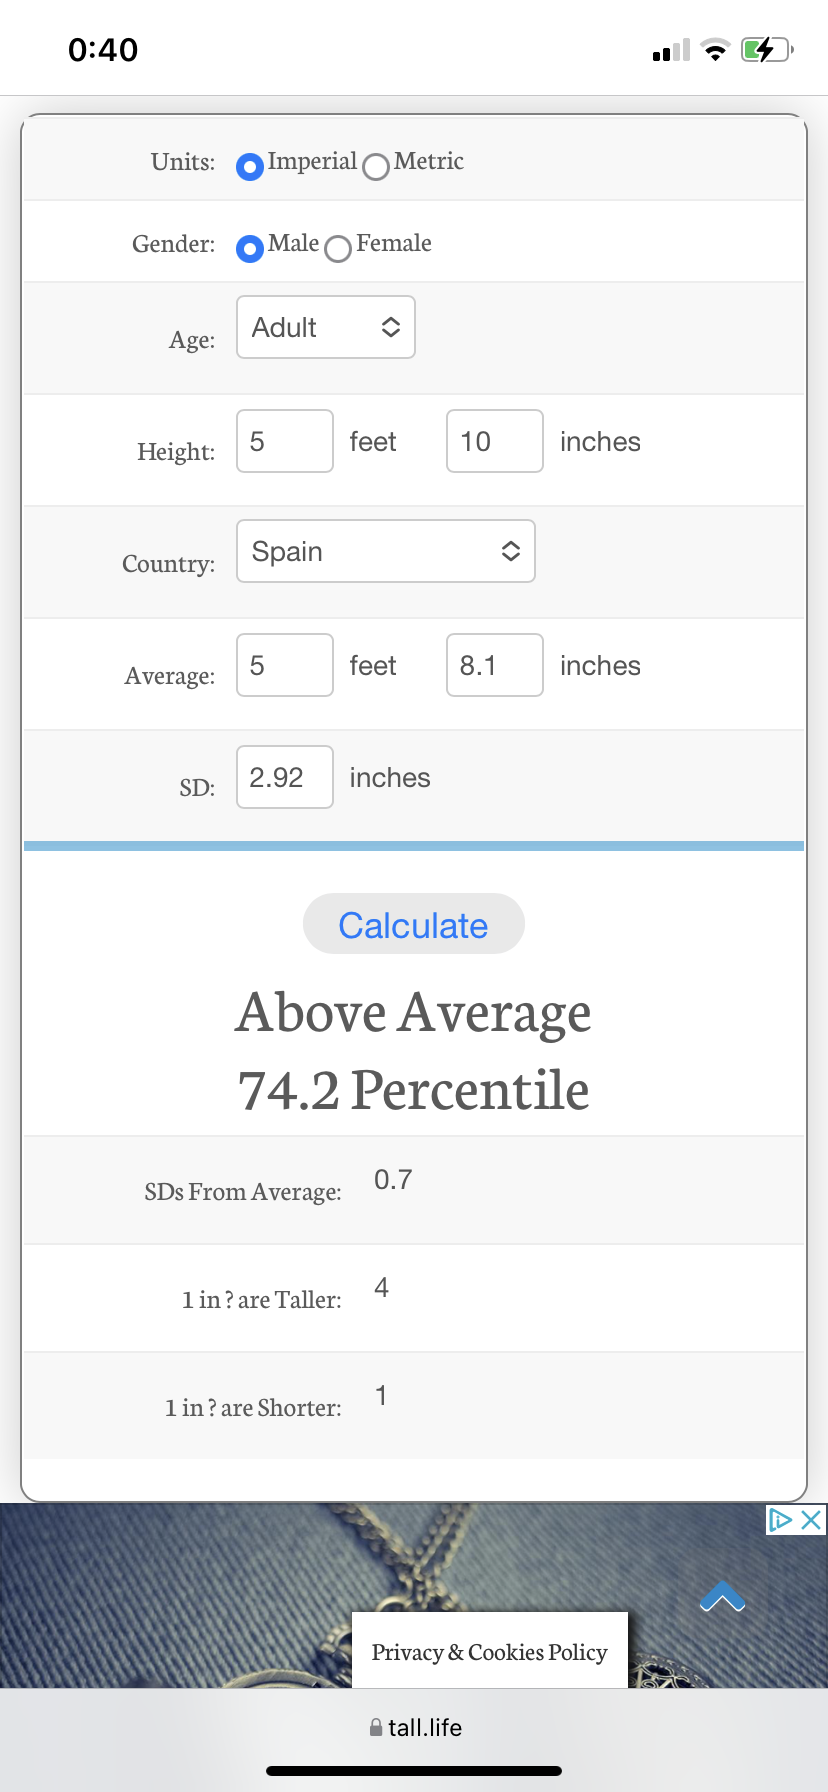Tap the Wi-Fi icon in status bar
The height and width of the screenshot is (1792, 828).
715,49
